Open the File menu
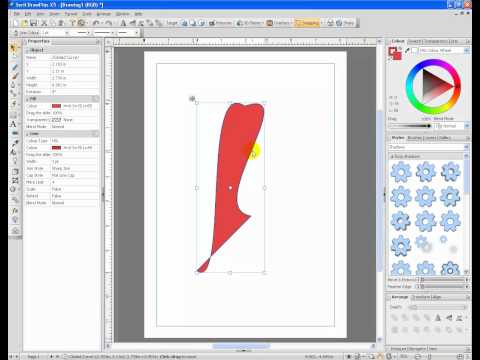The width and height of the screenshot is (480, 360). coord(17,14)
